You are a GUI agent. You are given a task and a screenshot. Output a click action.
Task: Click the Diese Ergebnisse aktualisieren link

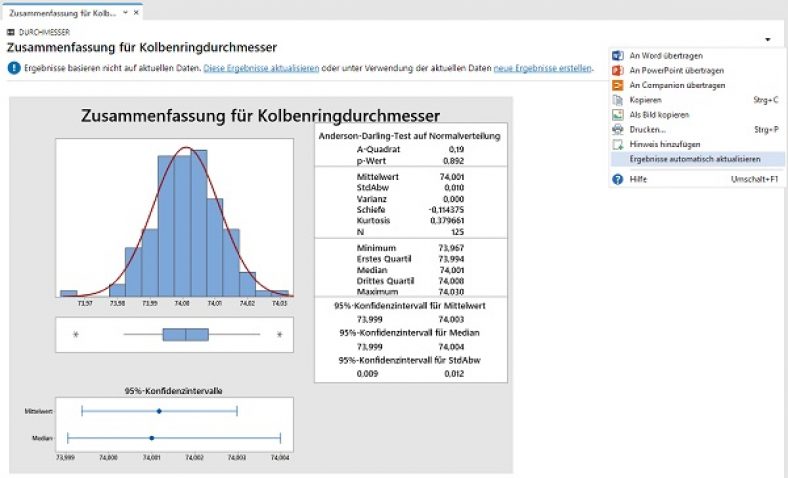coord(261,68)
